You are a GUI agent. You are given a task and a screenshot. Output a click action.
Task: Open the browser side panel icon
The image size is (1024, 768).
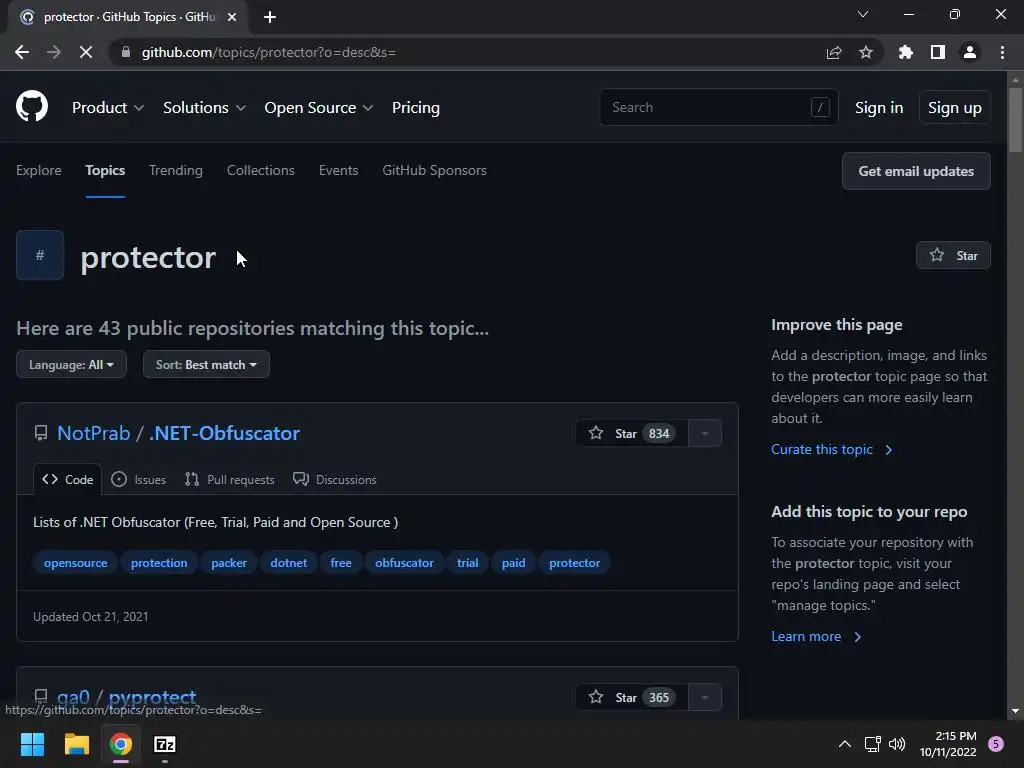(x=938, y=52)
